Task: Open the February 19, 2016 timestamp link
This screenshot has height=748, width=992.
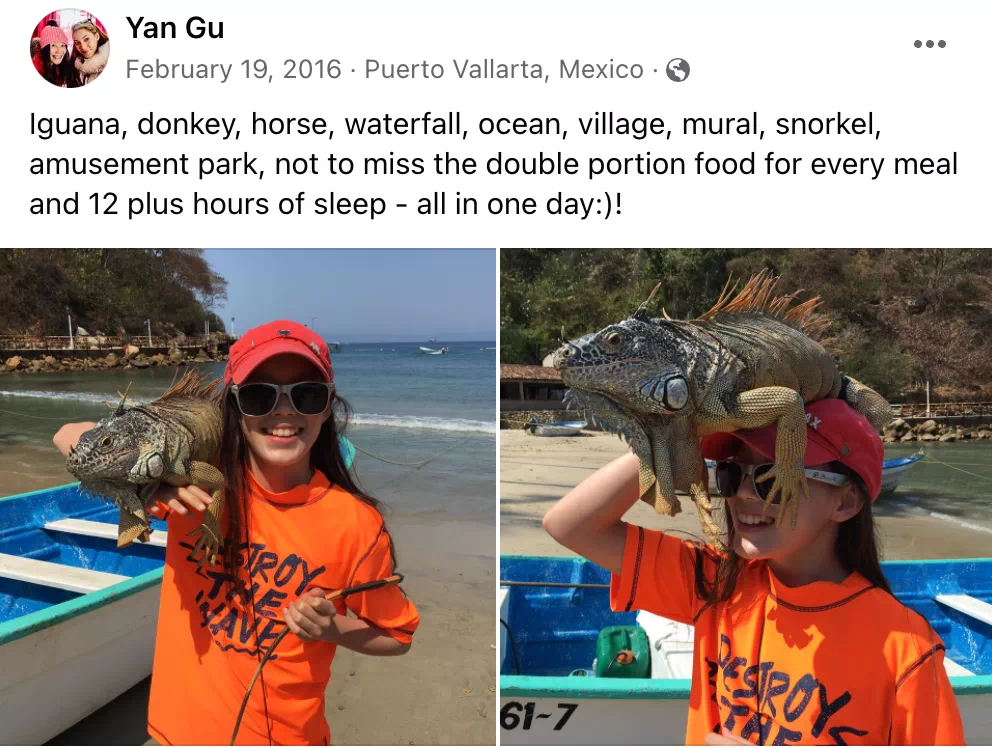Action: [233, 69]
